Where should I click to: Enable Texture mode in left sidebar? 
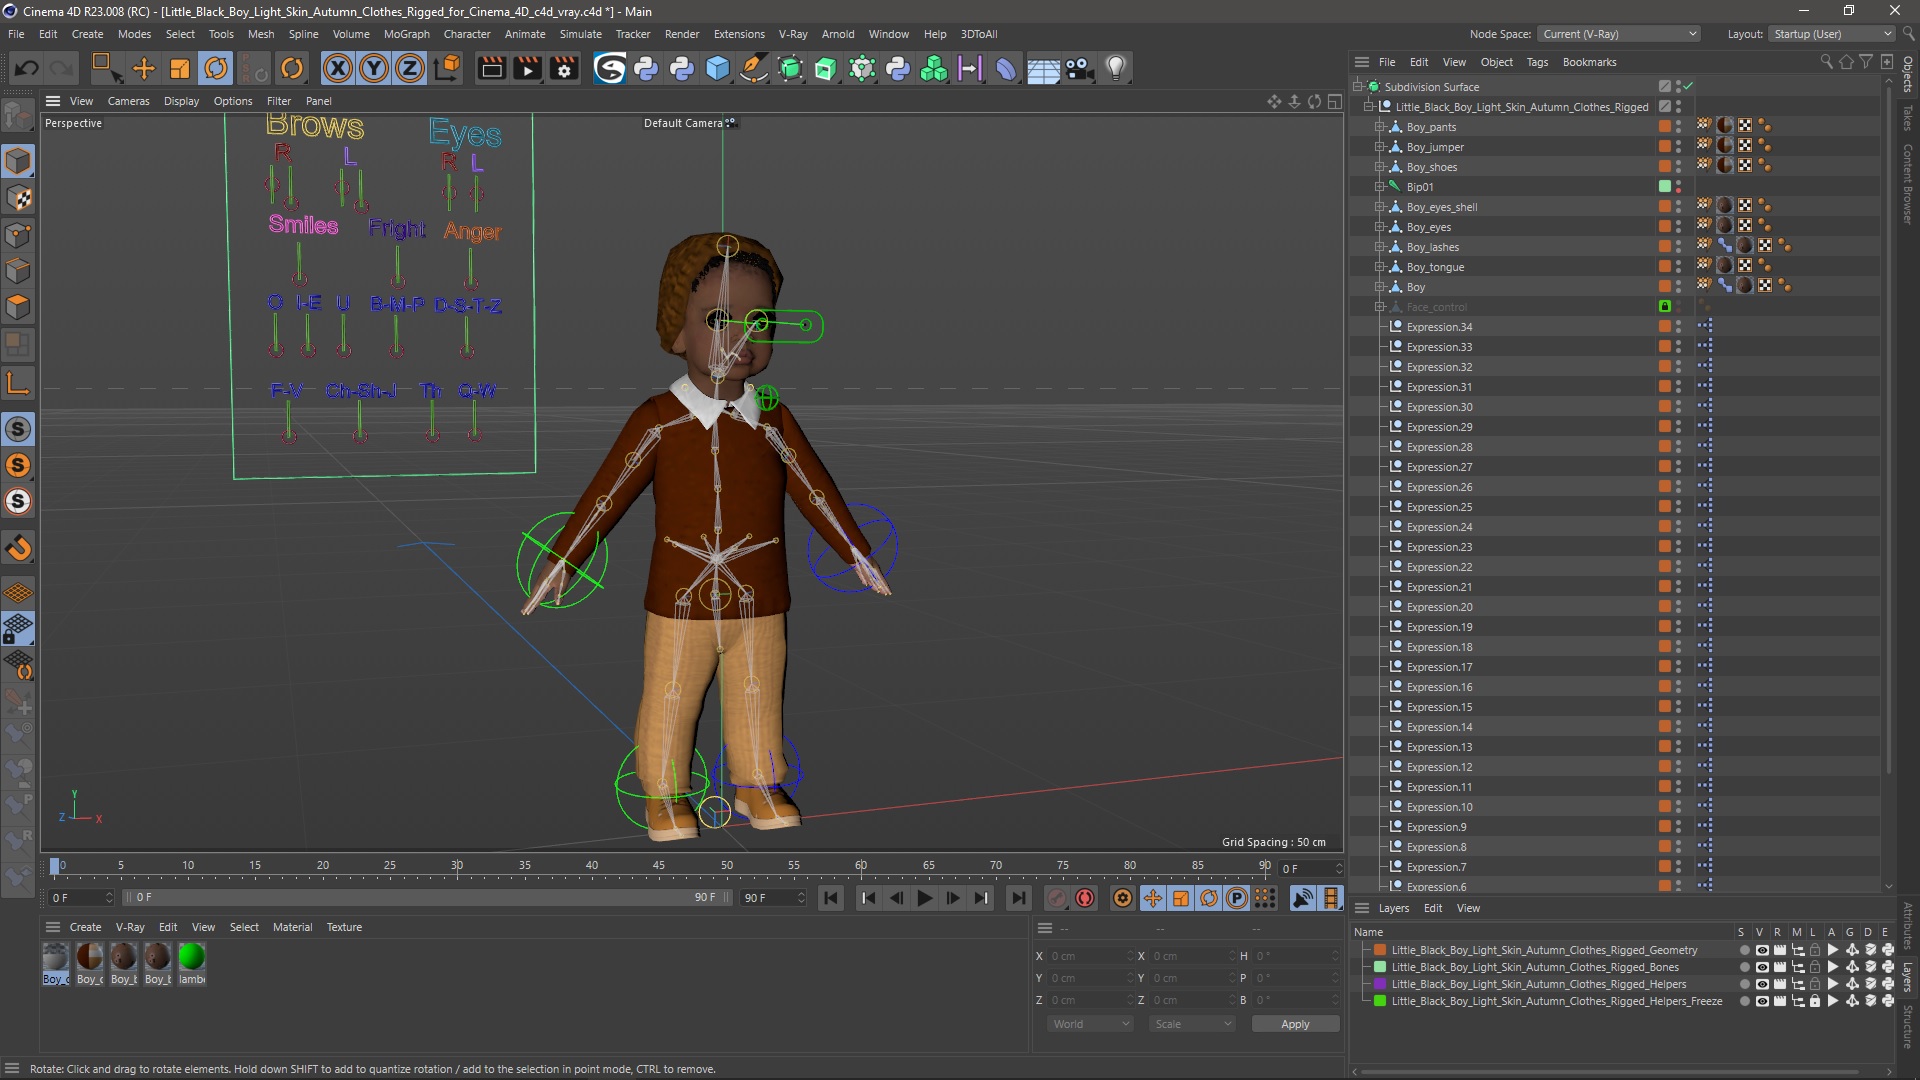tap(18, 198)
